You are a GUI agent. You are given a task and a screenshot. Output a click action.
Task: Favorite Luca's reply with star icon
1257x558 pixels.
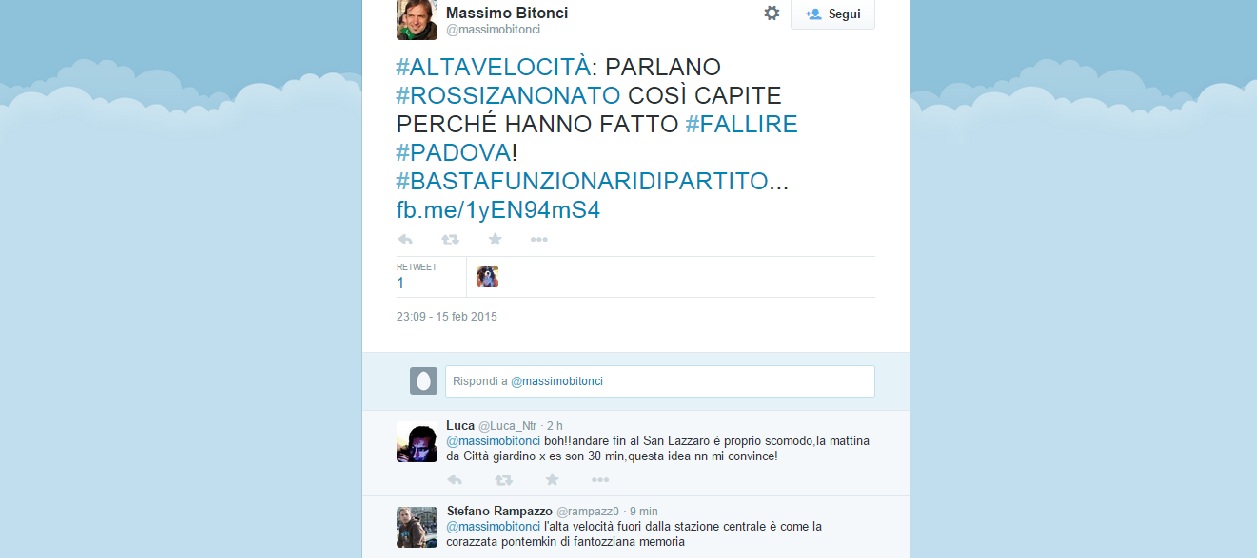click(x=552, y=480)
